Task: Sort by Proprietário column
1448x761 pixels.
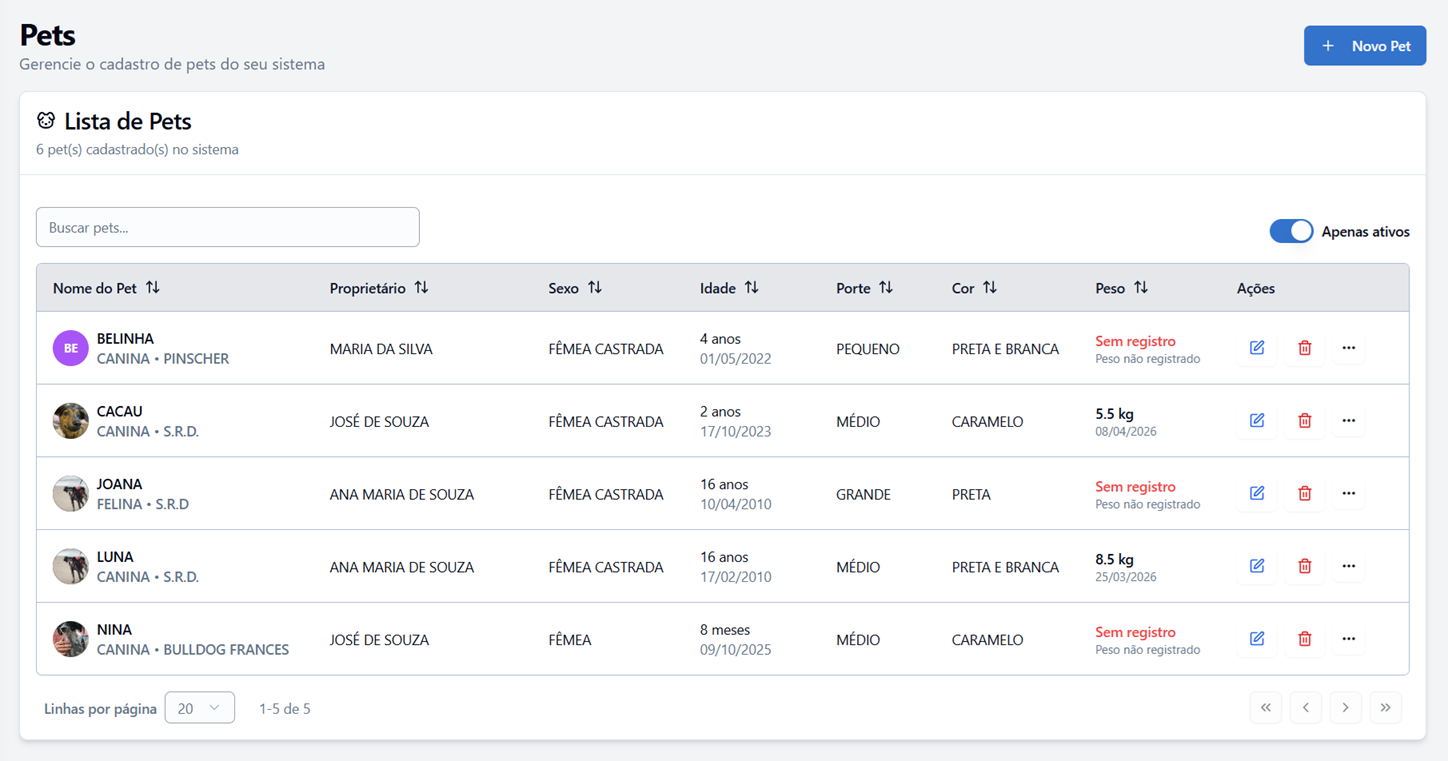Action: (379, 288)
